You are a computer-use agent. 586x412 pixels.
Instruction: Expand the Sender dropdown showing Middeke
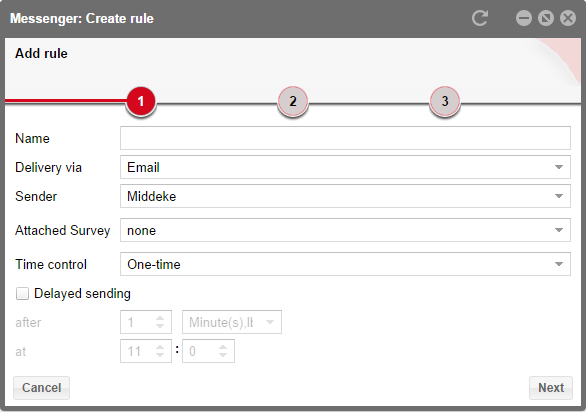(345, 196)
